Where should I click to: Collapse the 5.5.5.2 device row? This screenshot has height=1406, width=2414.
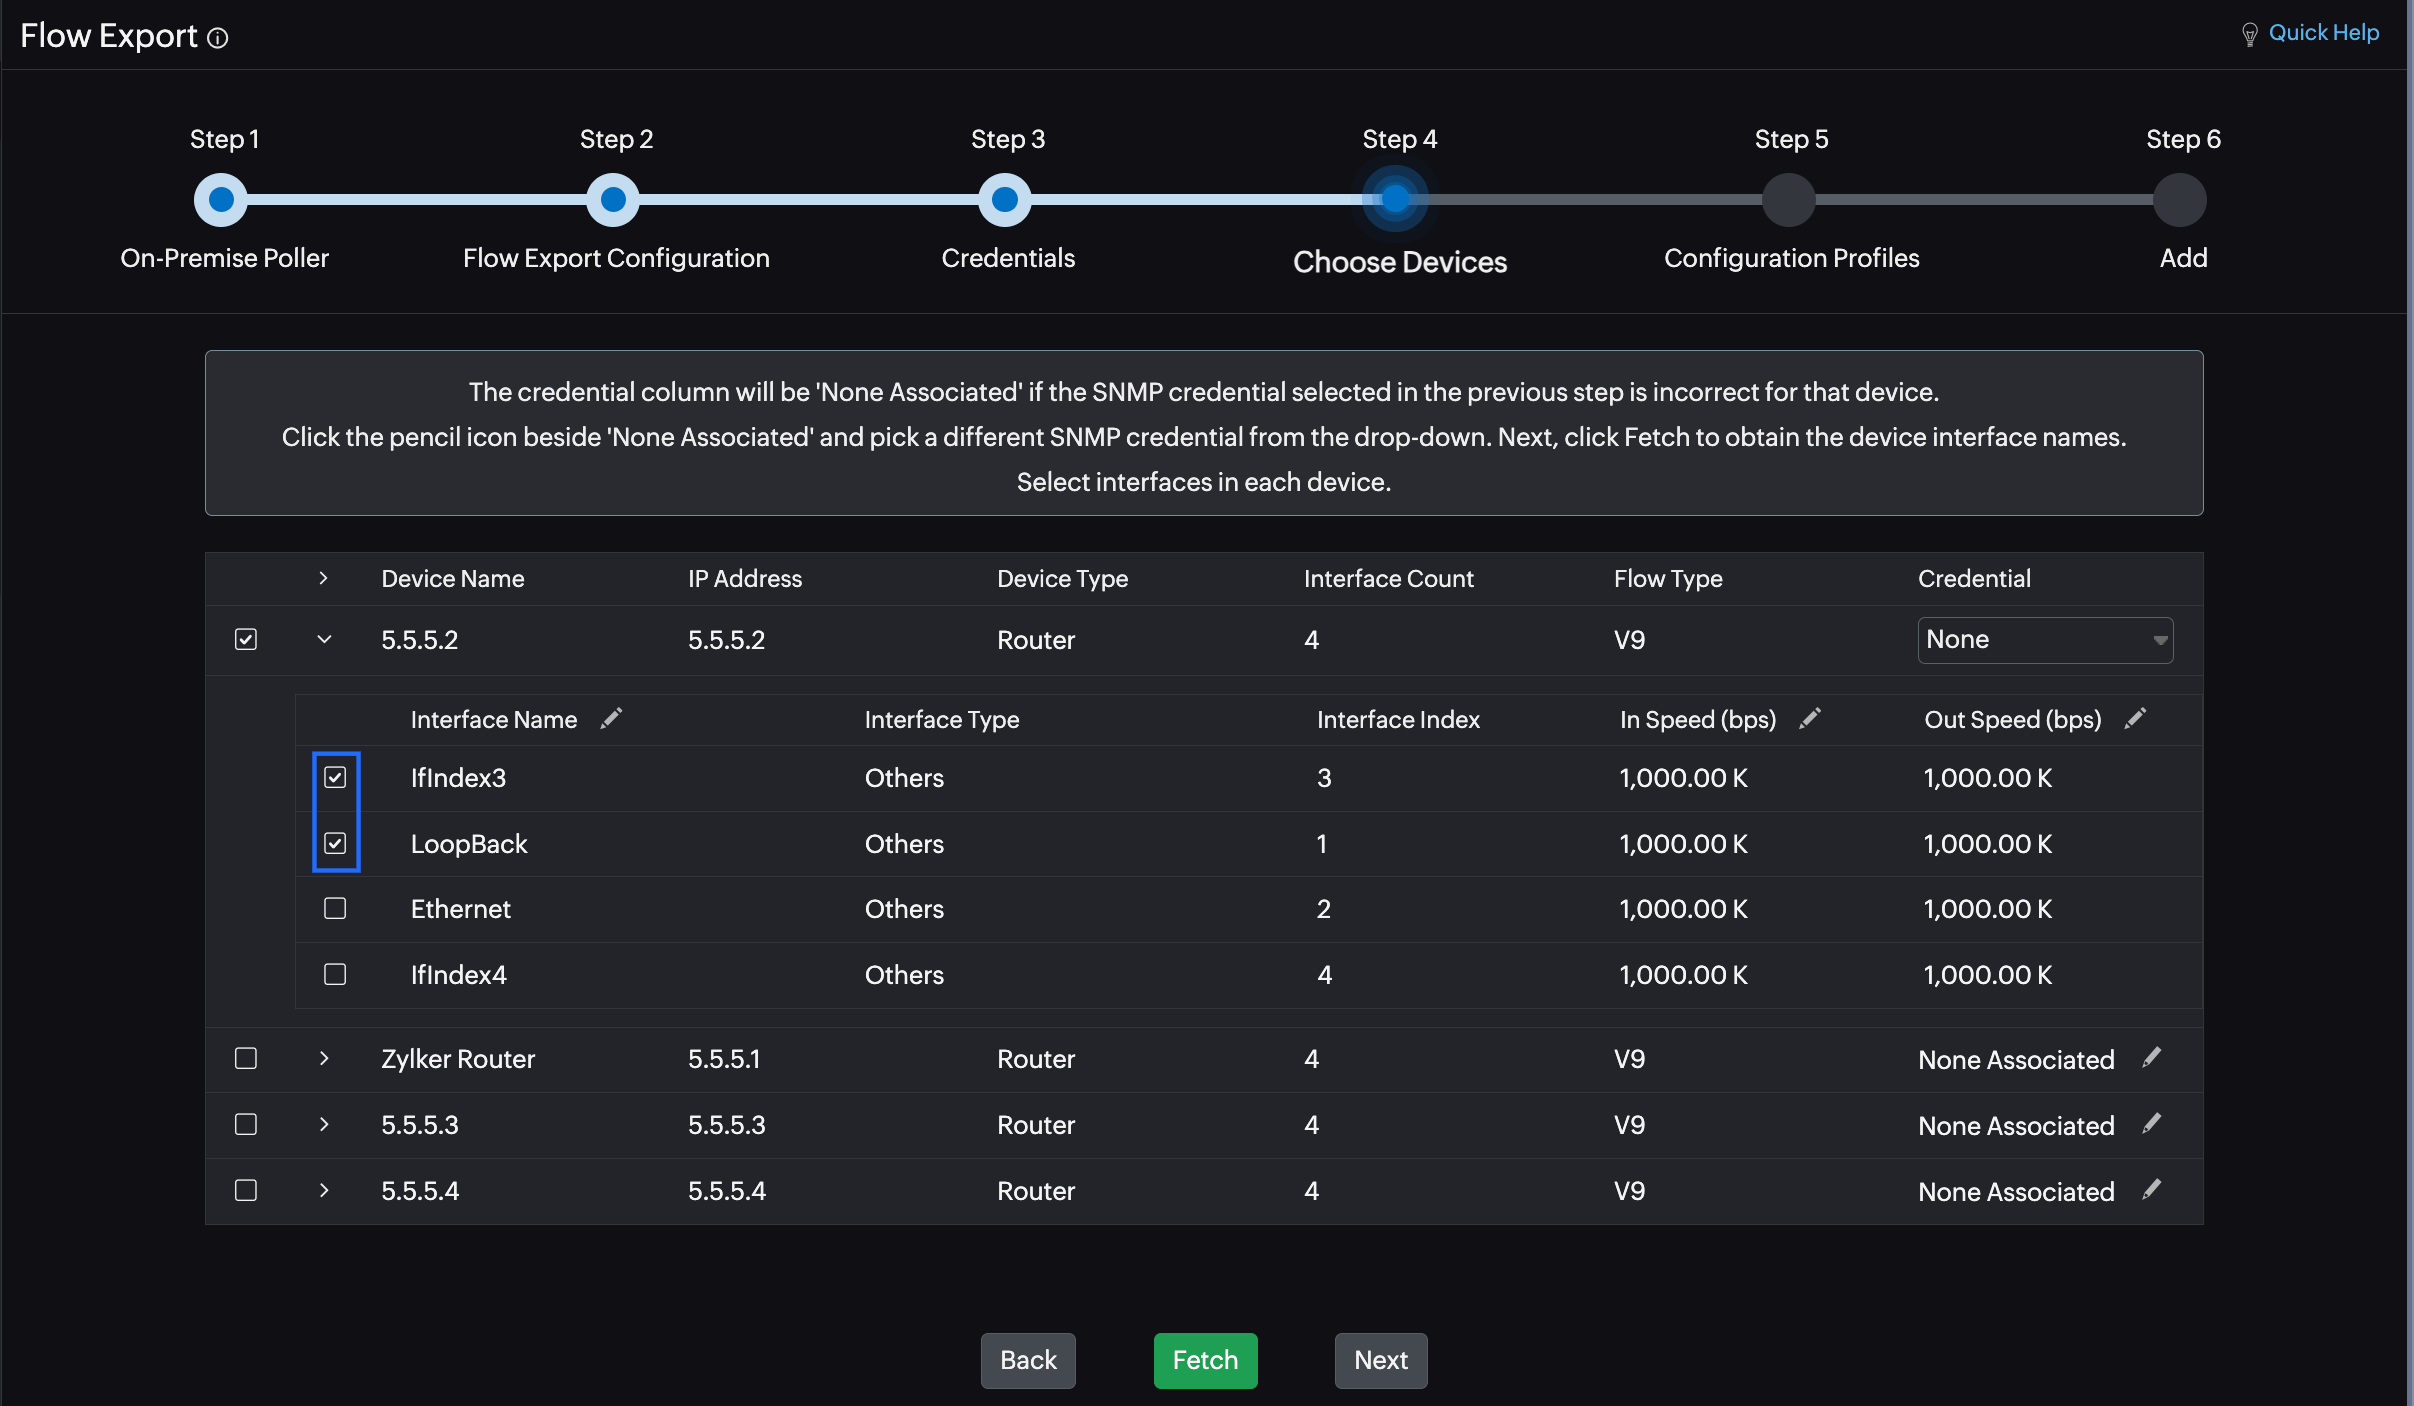tap(324, 640)
